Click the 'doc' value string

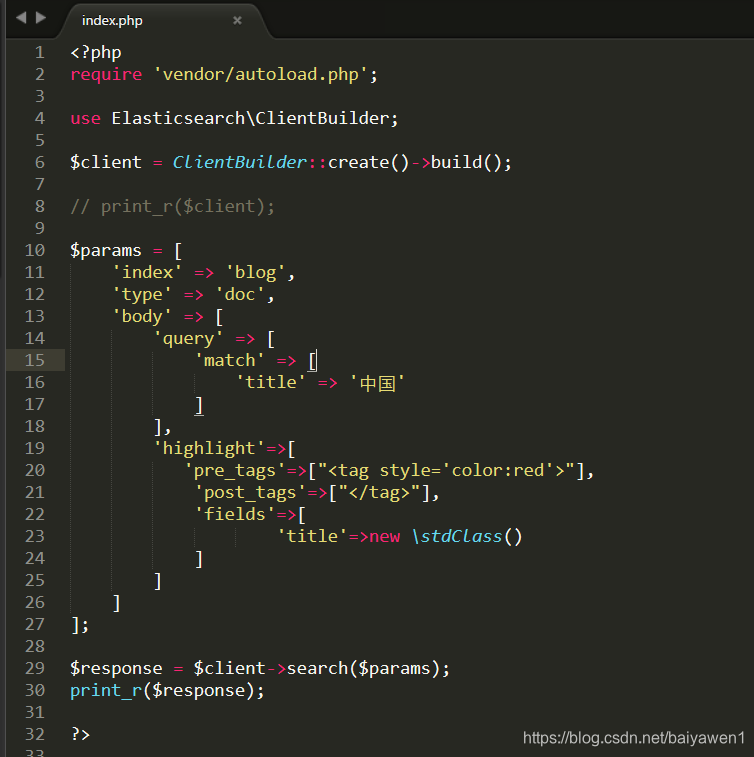pyautogui.click(x=240, y=294)
